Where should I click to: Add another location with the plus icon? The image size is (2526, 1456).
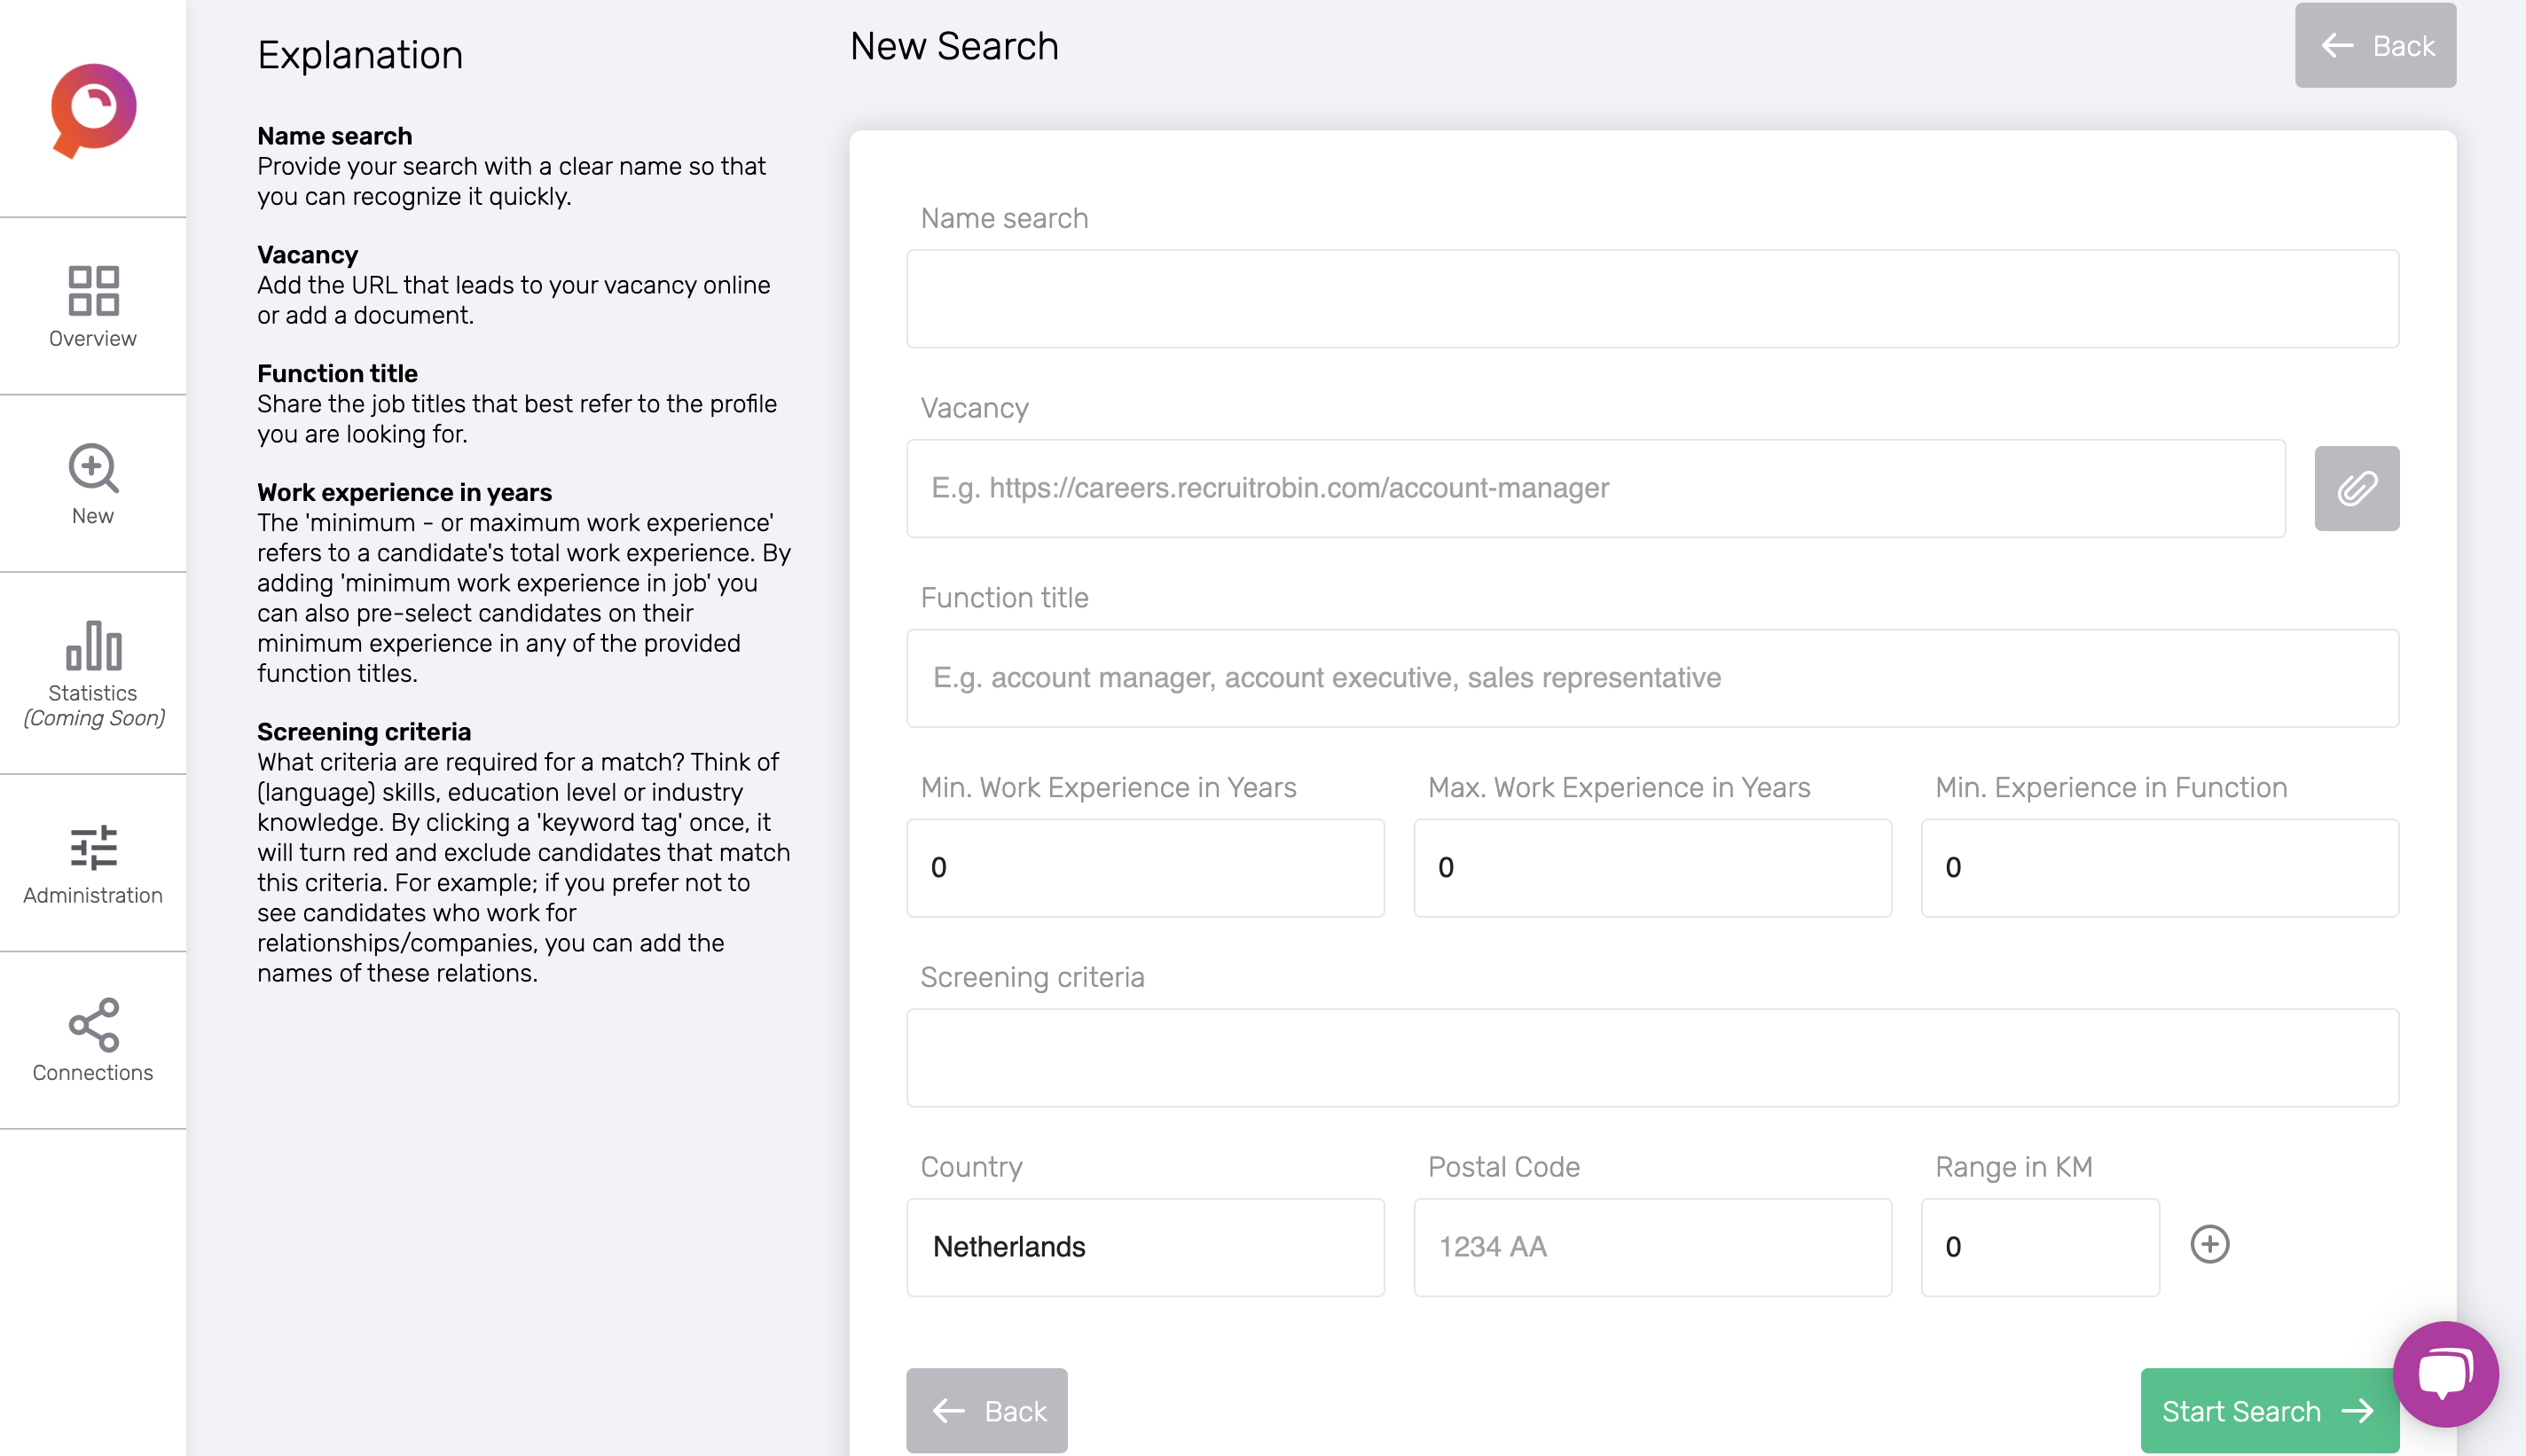coord(2210,1246)
